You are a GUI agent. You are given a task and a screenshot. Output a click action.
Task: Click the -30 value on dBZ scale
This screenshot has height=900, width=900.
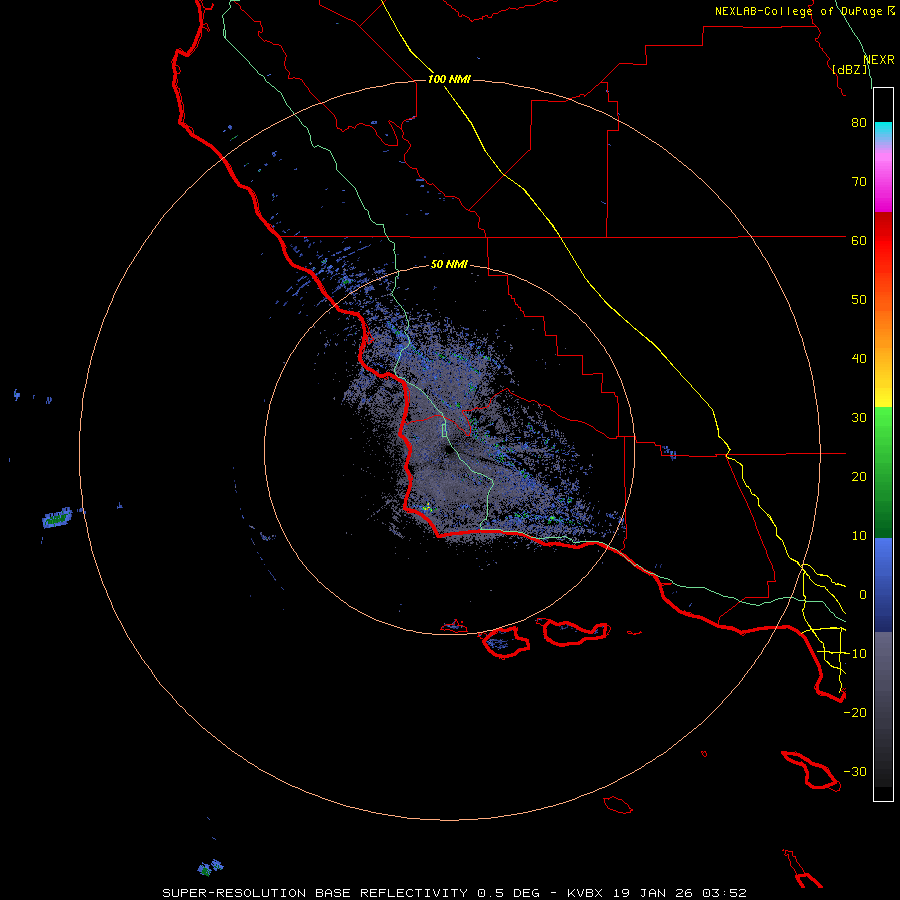(x=855, y=772)
